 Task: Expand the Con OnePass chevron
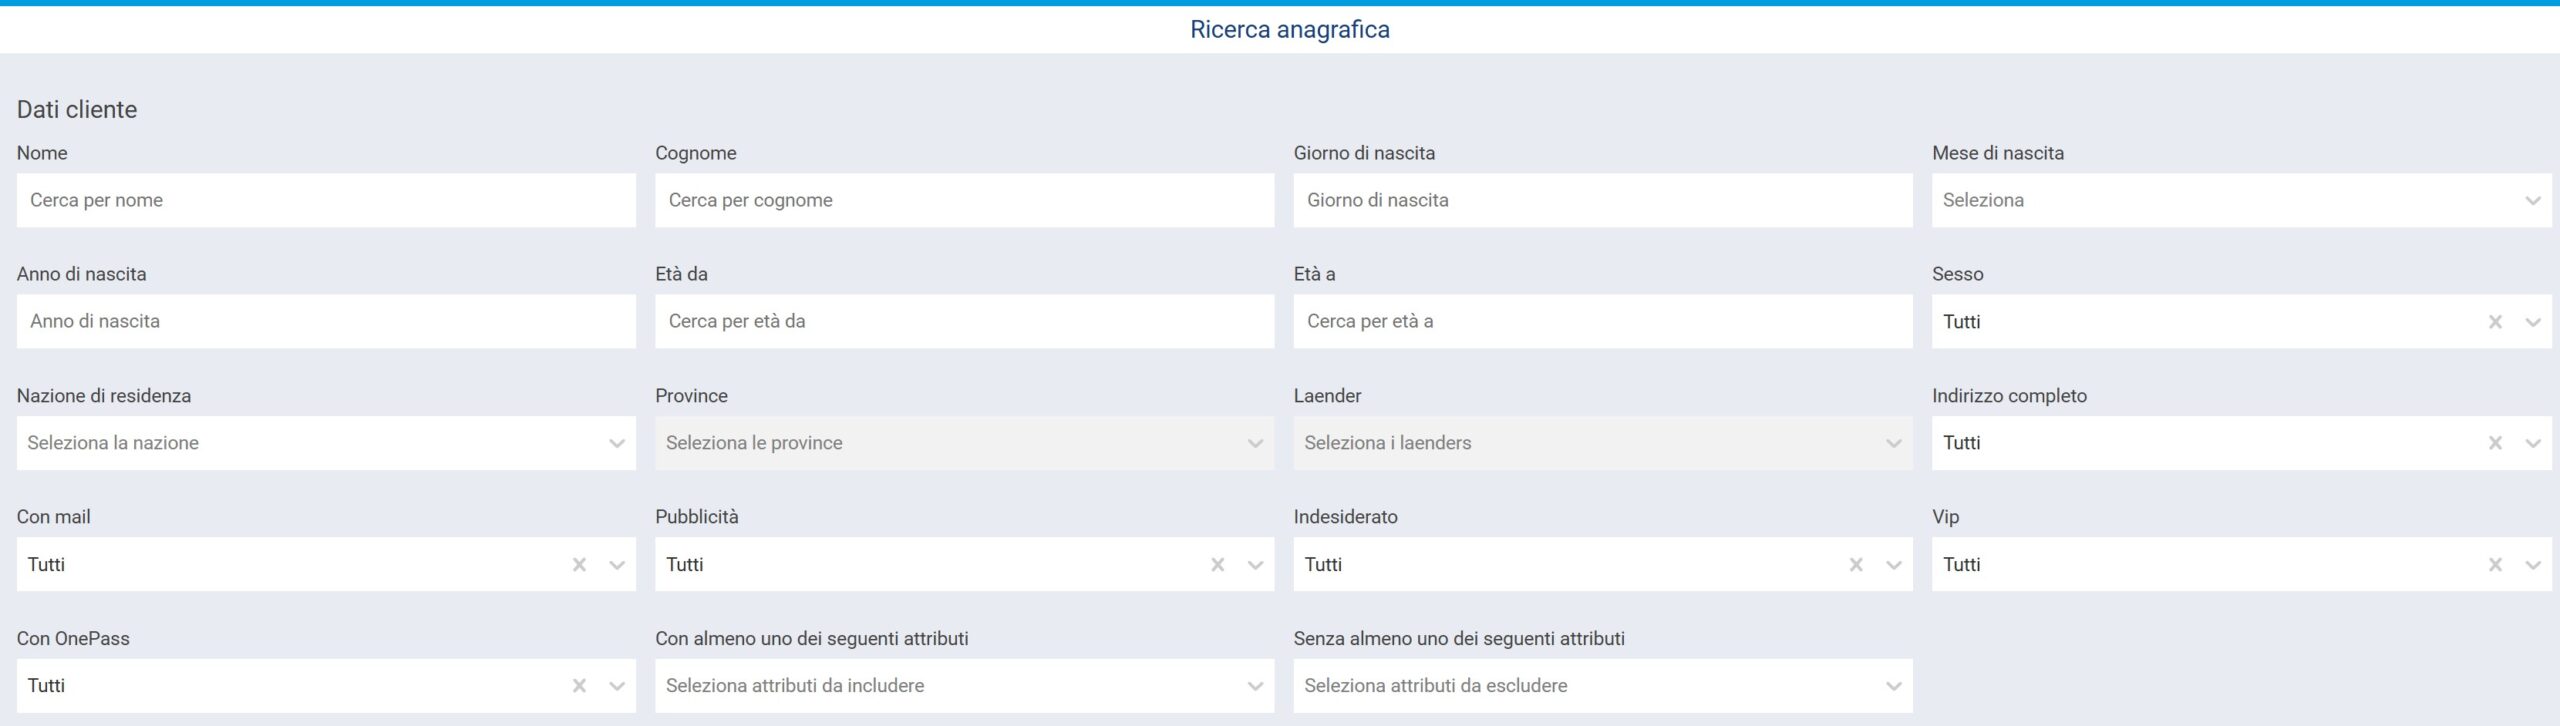tap(617, 686)
